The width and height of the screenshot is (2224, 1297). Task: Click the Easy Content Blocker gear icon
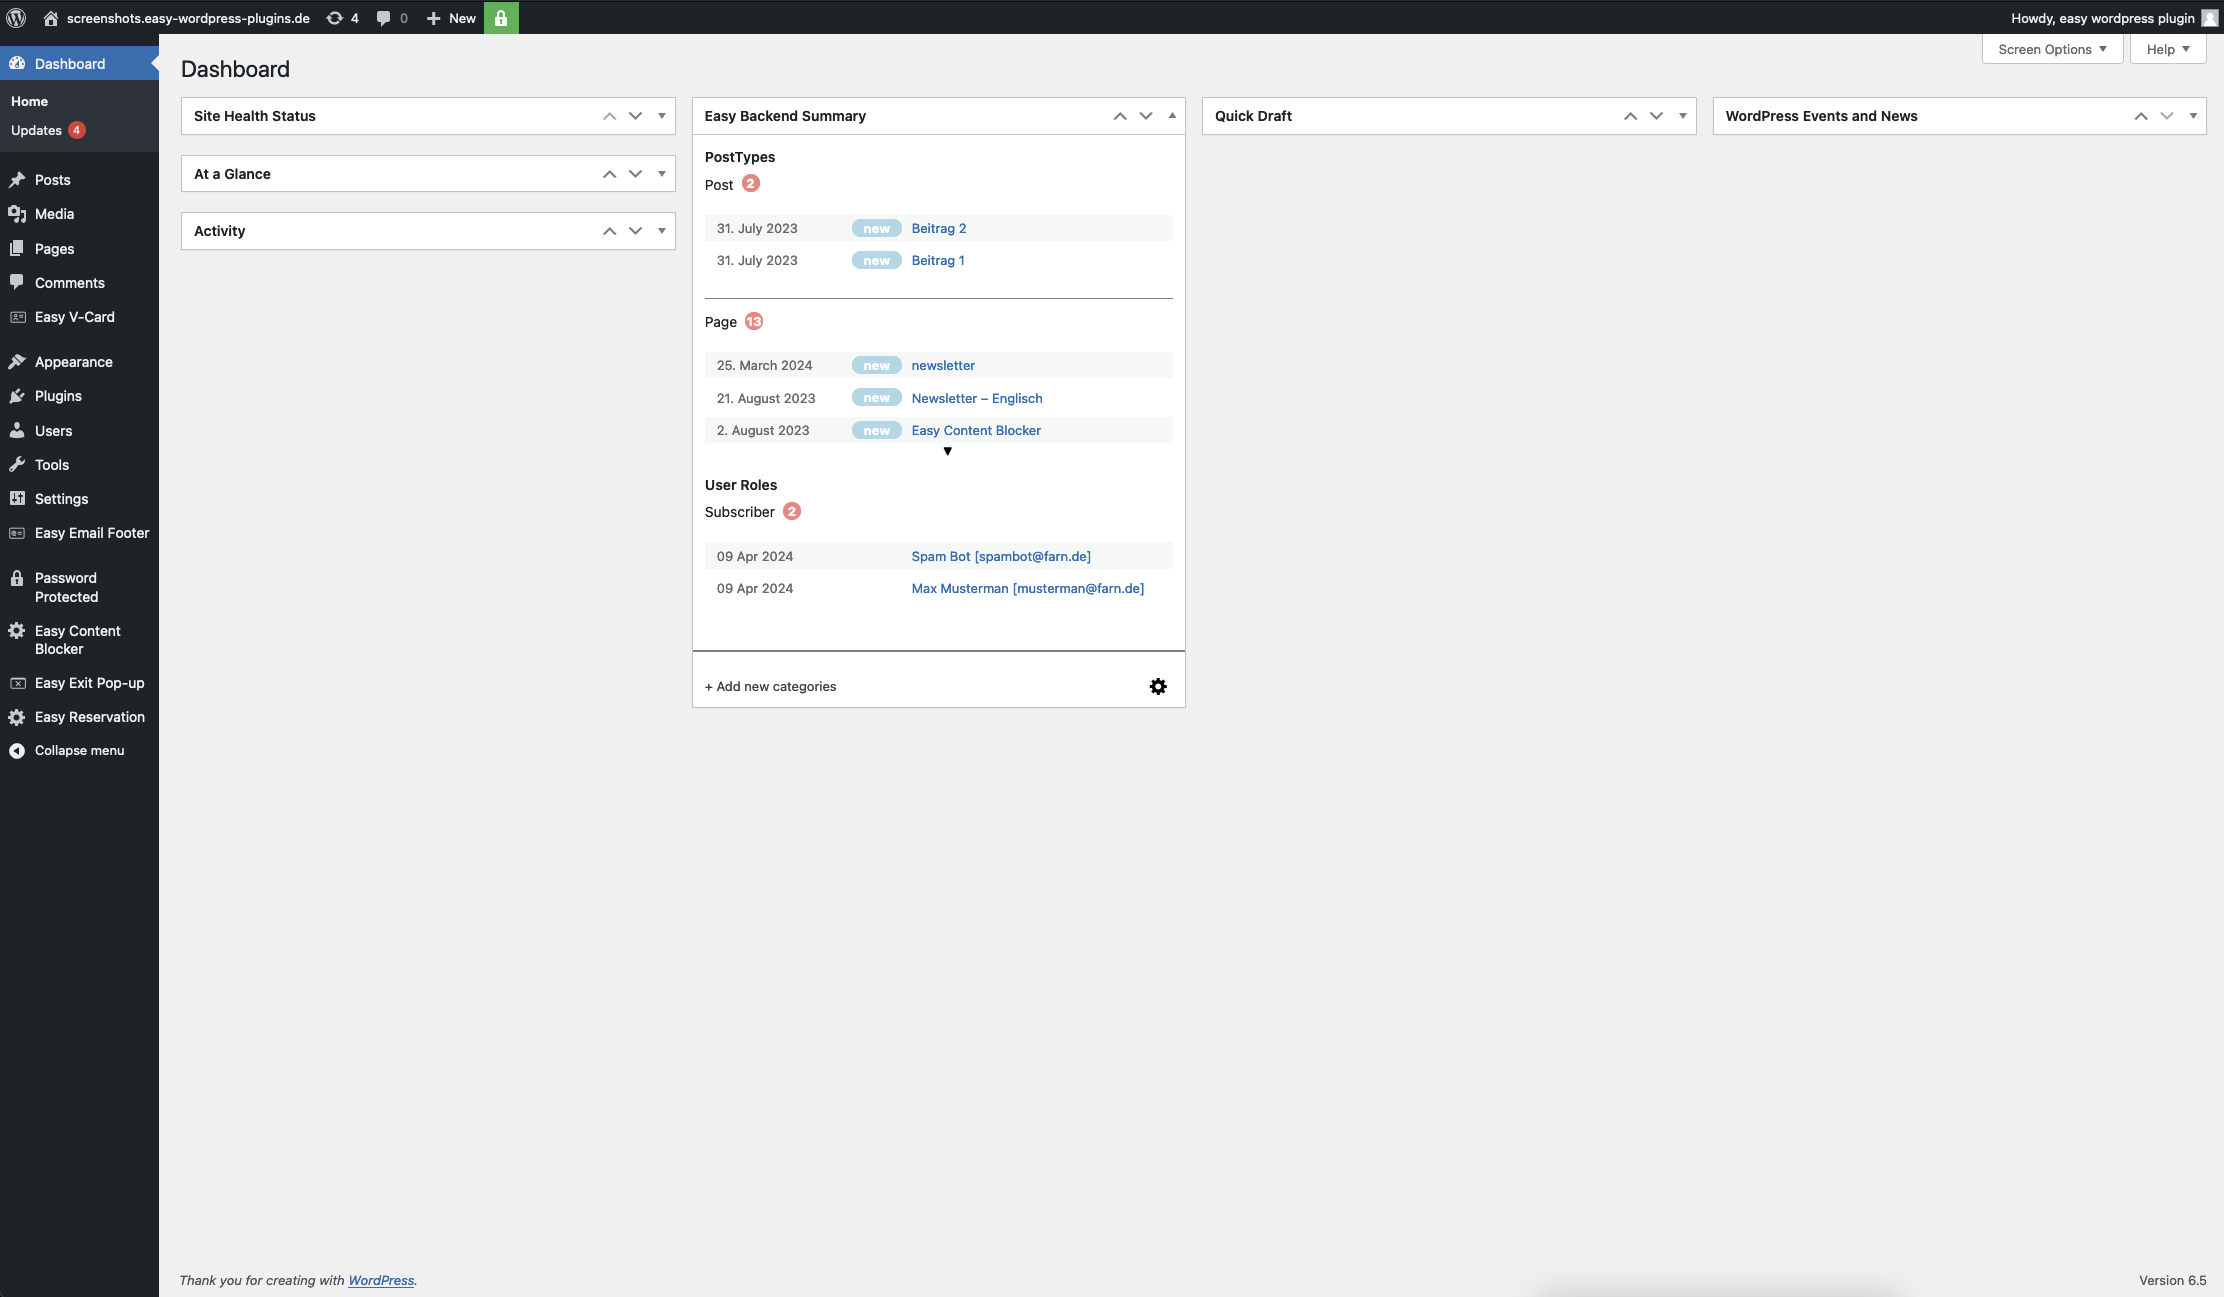[x=17, y=631]
